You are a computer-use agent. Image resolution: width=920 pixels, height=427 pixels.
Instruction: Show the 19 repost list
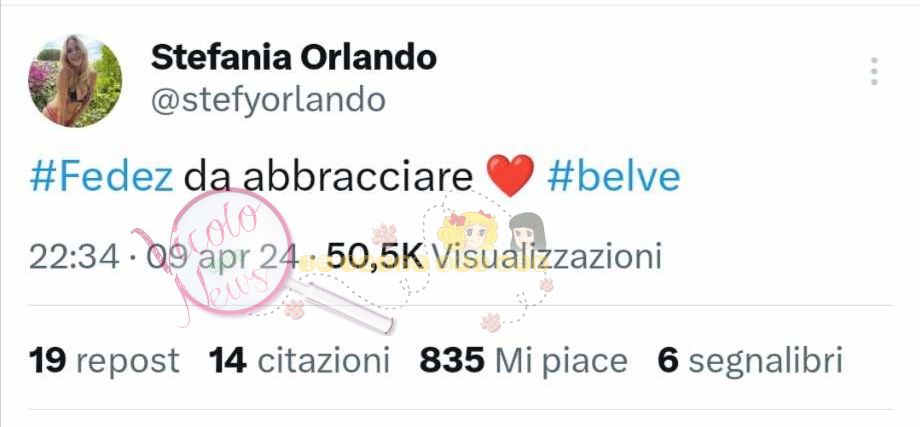[x=104, y=360]
